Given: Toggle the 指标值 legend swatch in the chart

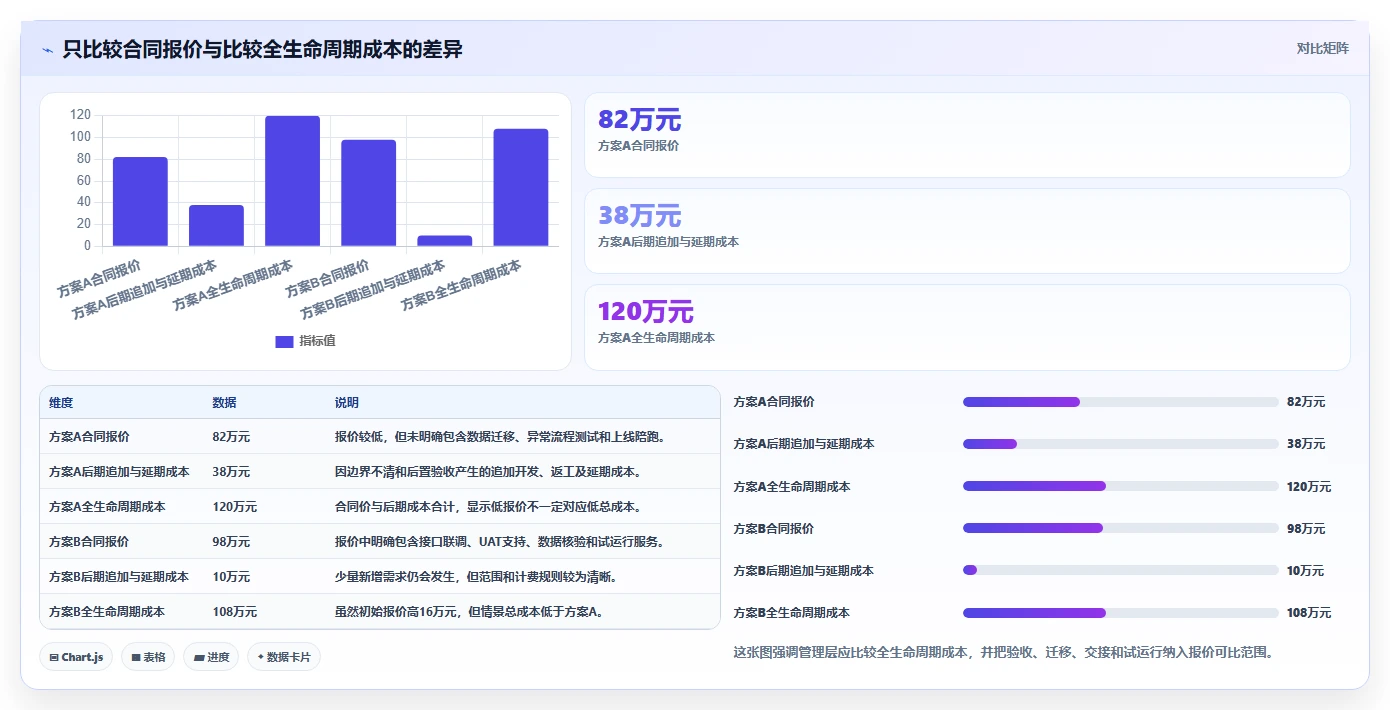Looking at the screenshot, I should click(284, 341).
